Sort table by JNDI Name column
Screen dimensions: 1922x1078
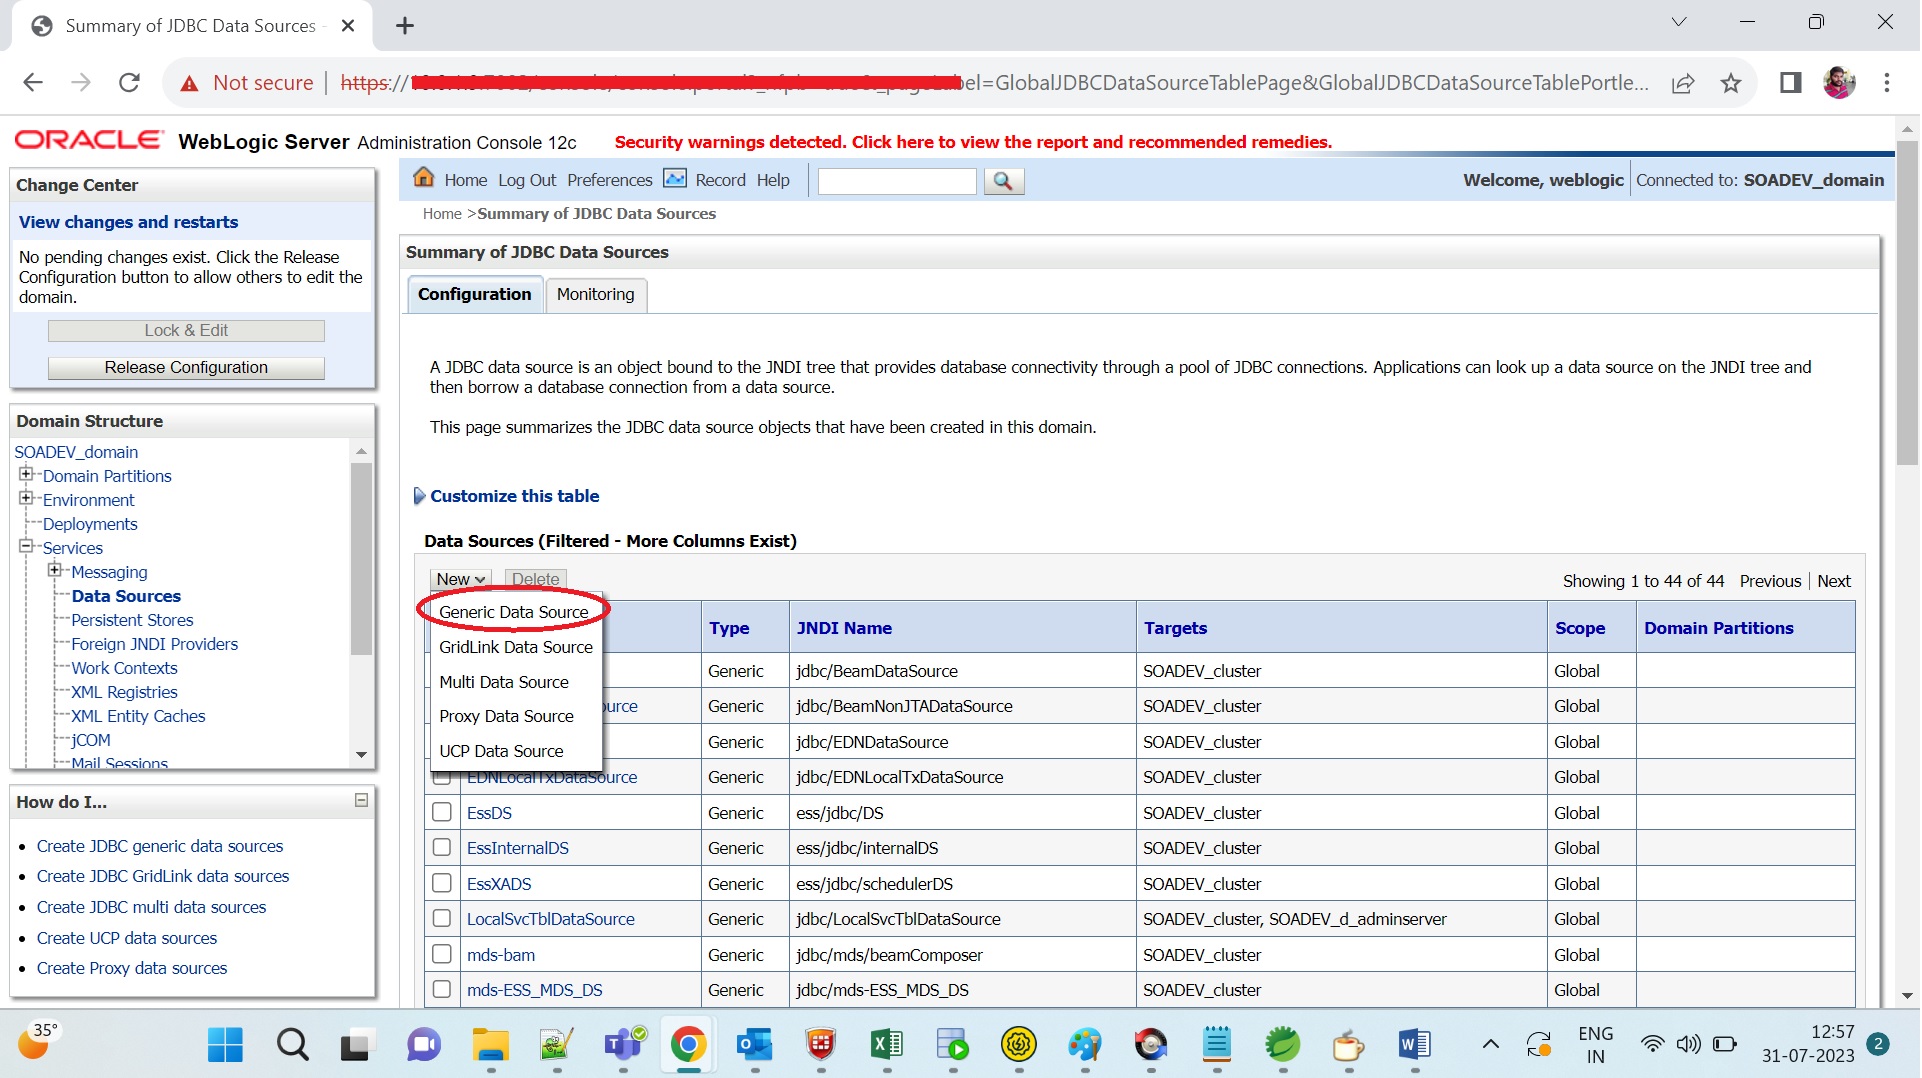point(844,628)
